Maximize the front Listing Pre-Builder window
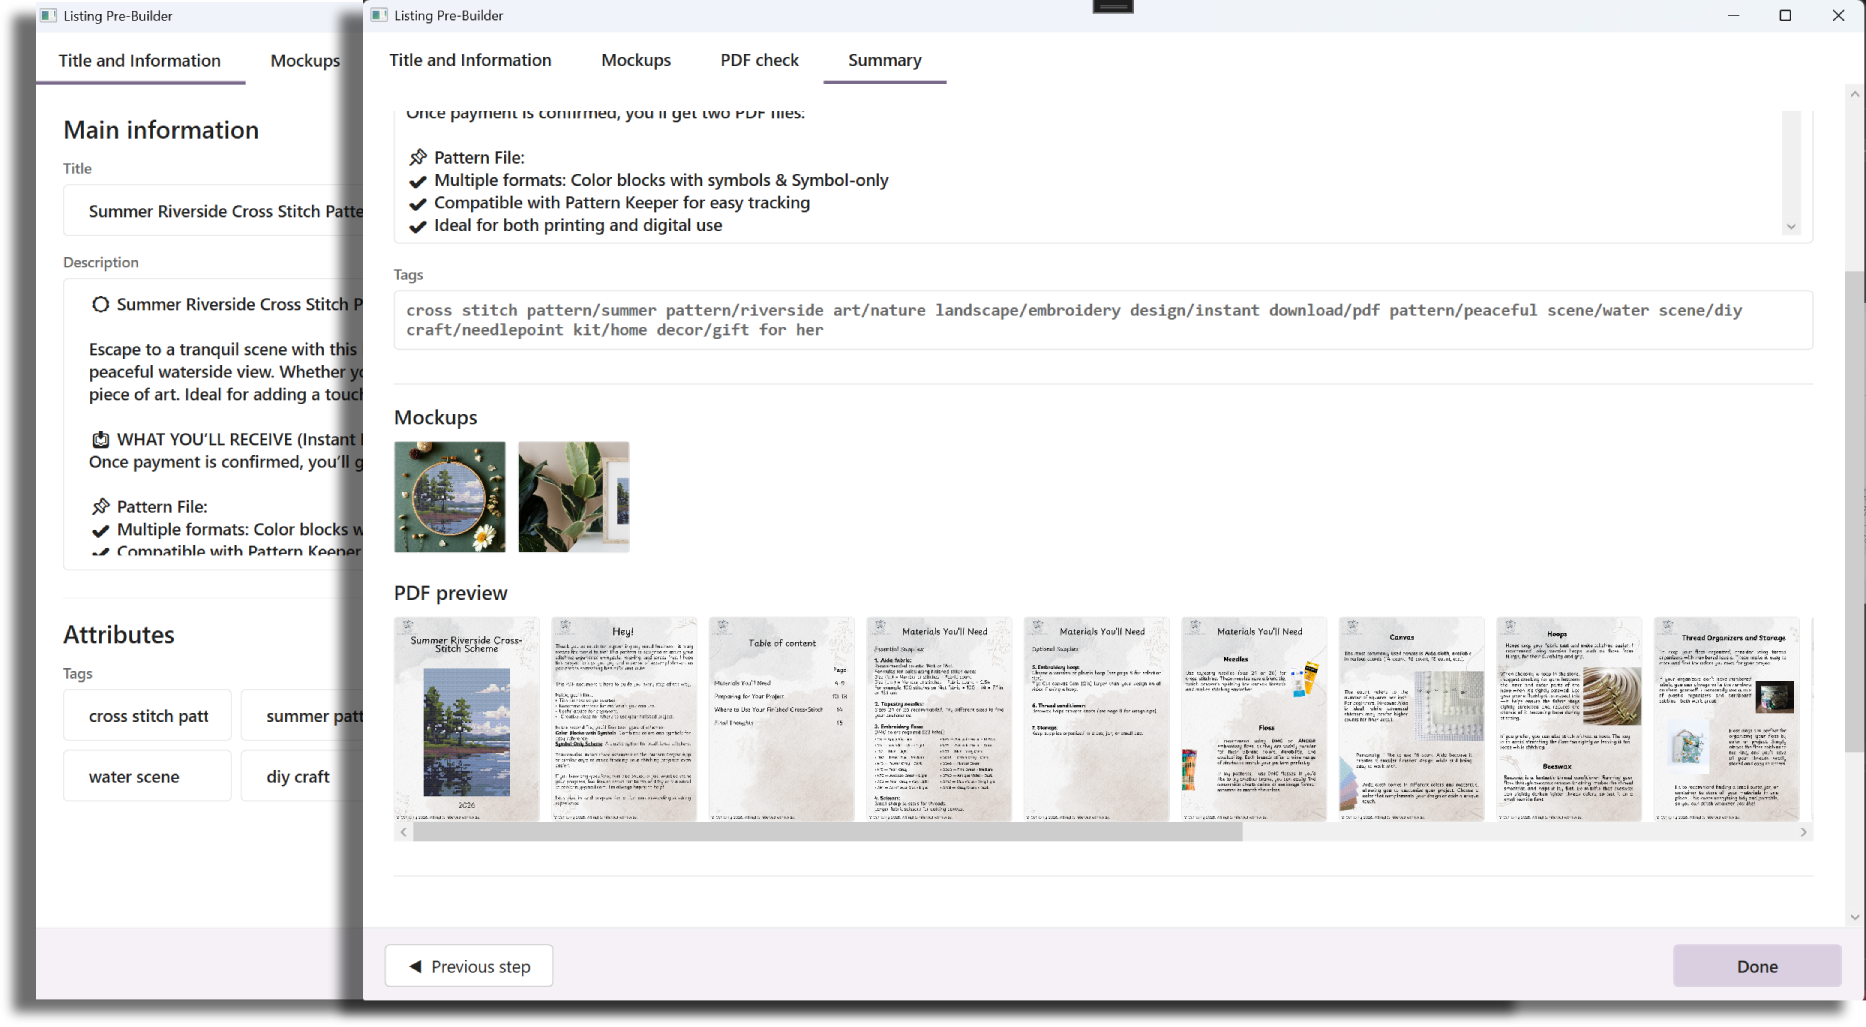Screen dimensions: 1866x1027 point(1785,15)
